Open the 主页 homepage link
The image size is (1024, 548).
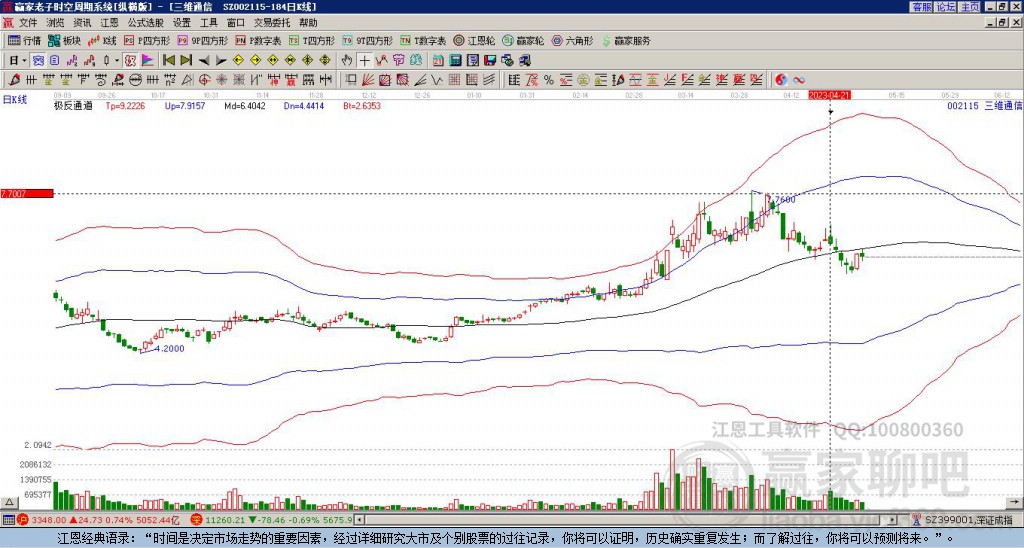pos(970,7)
